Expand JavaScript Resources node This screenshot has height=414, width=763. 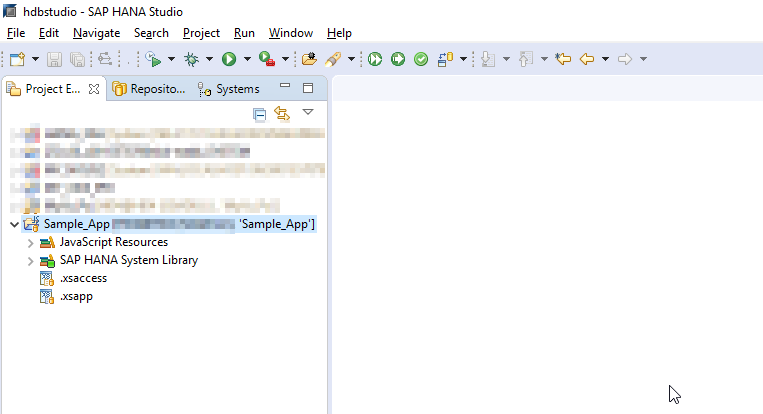[x=30, y=242]
